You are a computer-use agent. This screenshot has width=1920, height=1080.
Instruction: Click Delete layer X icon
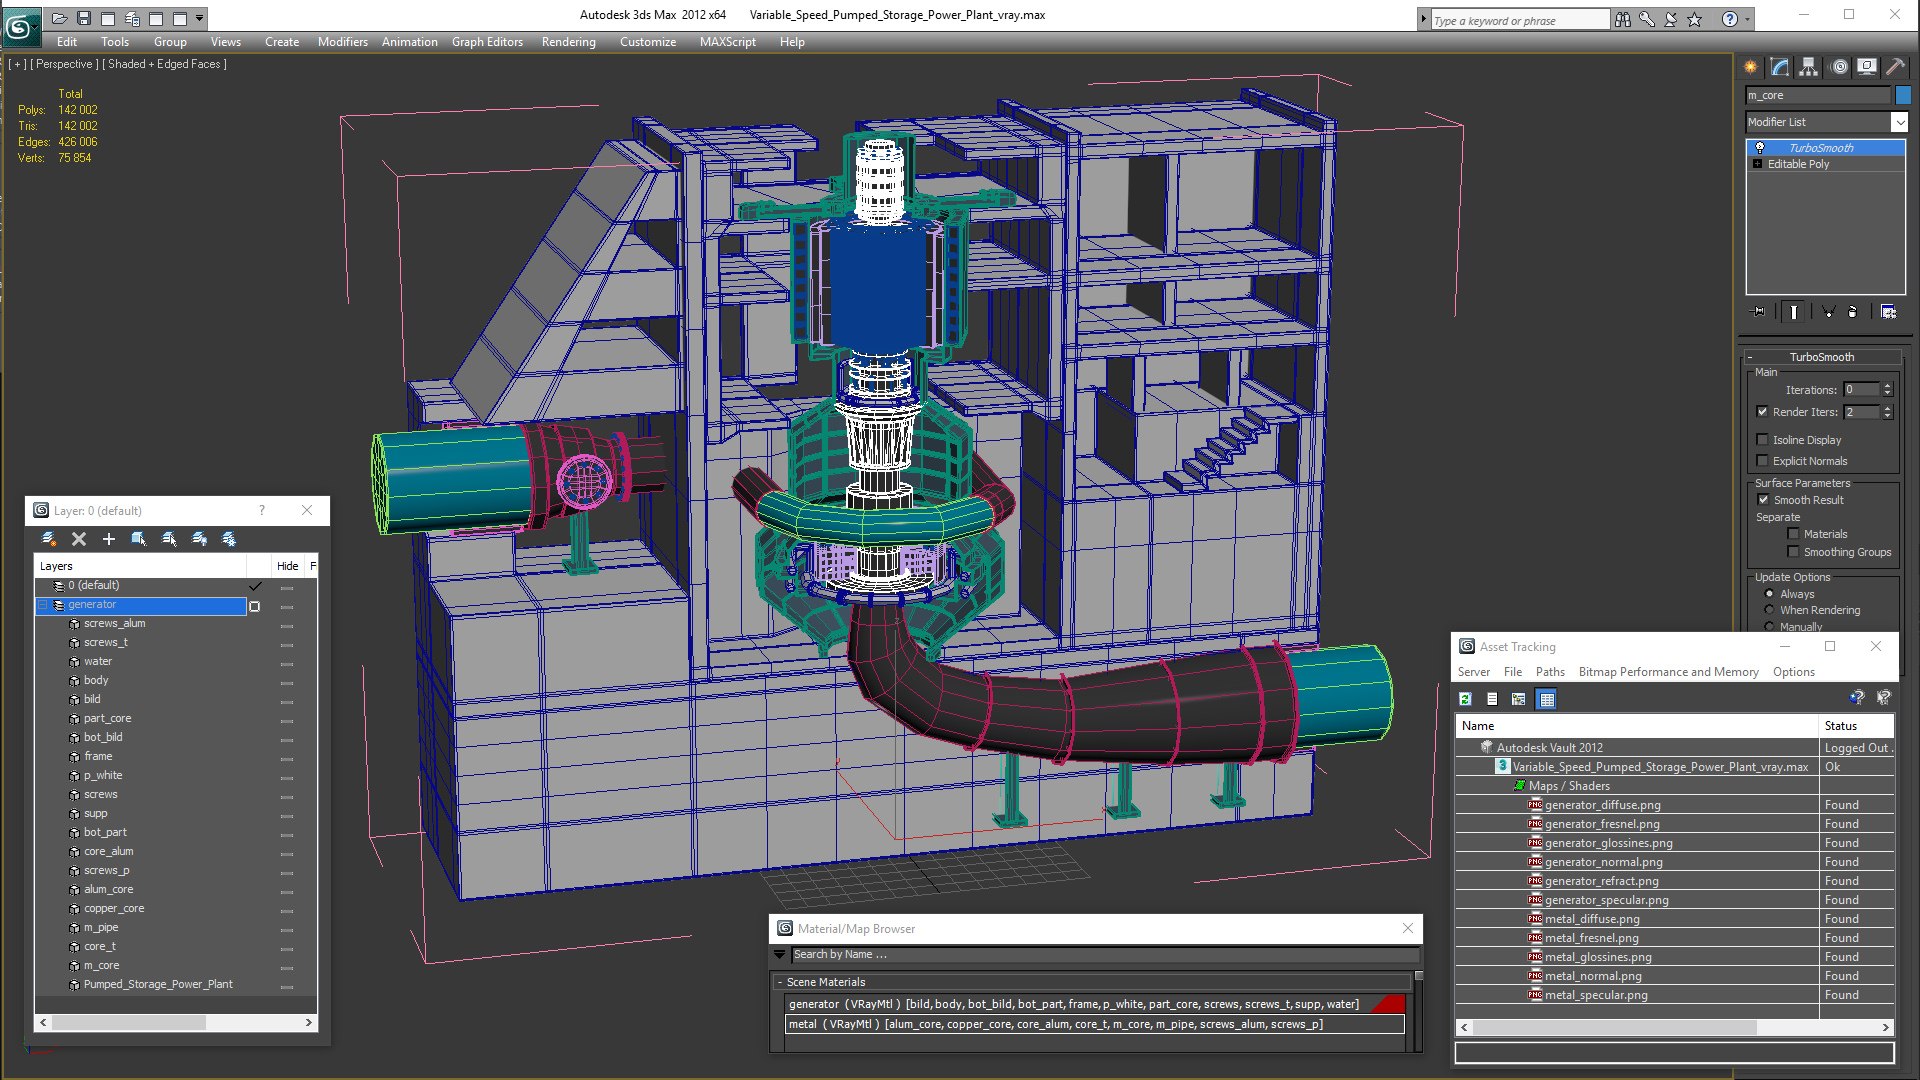coord(79,539)
